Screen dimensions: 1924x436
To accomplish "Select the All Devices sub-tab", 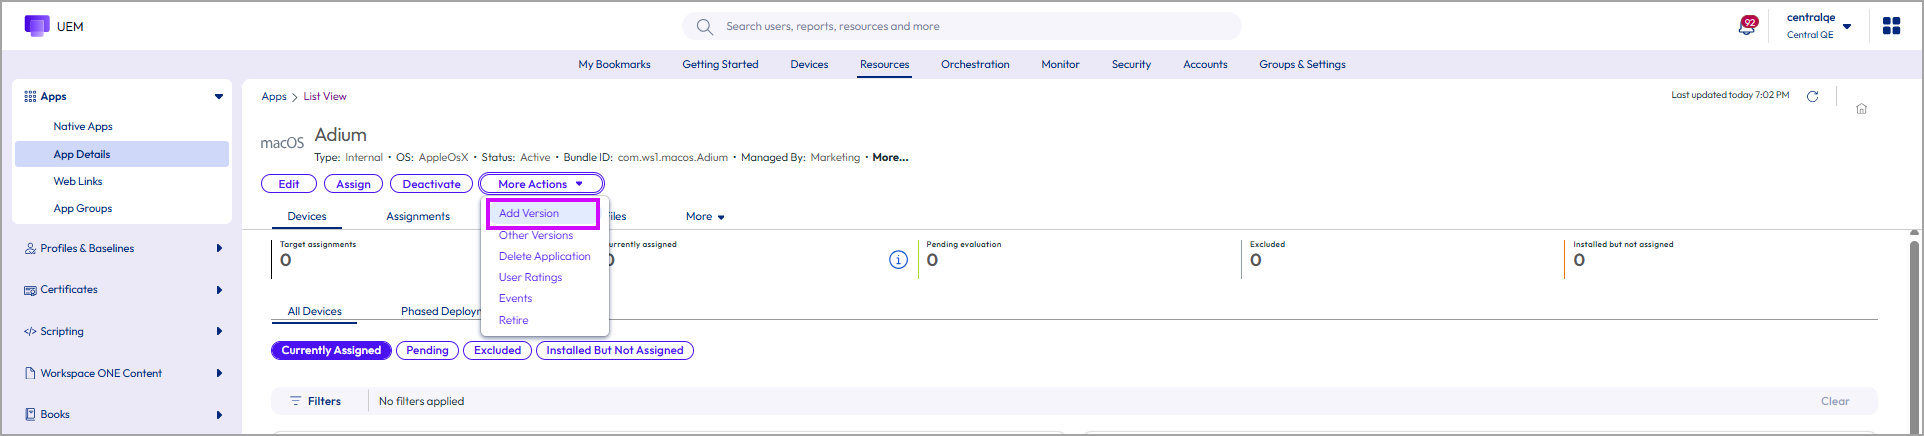I will tap(315, 311).
